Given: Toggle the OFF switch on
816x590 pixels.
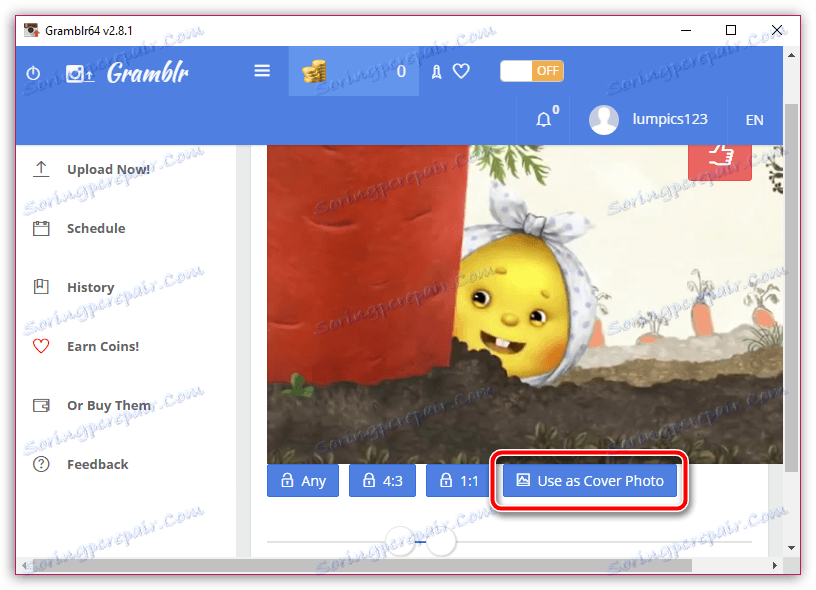Looking at the screenshot, I should 532,71.
